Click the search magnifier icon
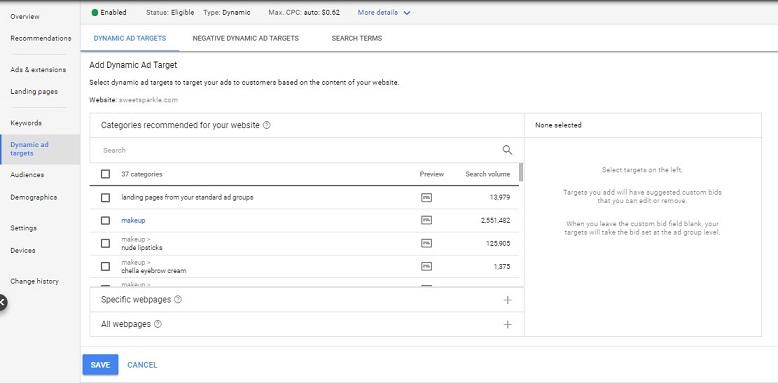 coord(507,150)
